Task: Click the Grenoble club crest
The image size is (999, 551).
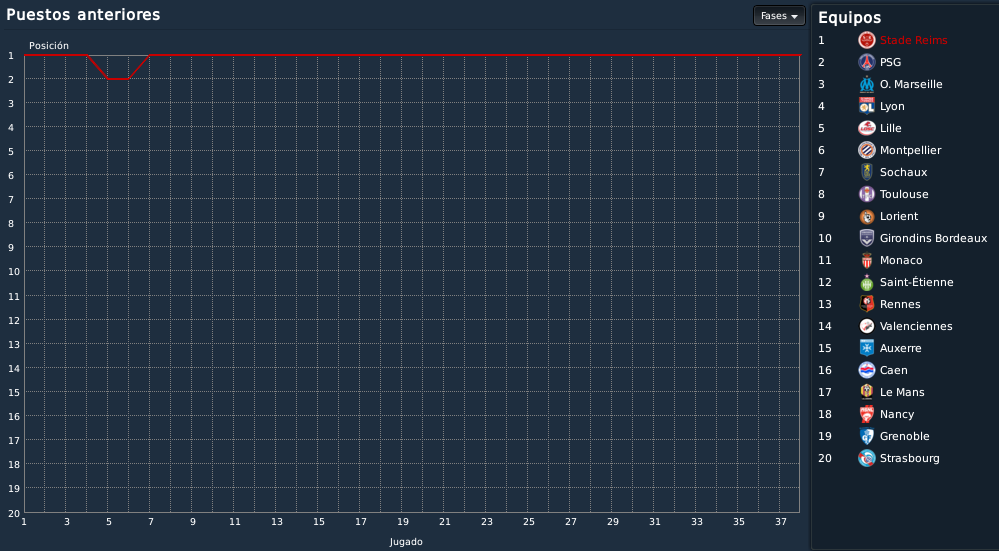Action: pyautogui.click(x=866, y=436)
